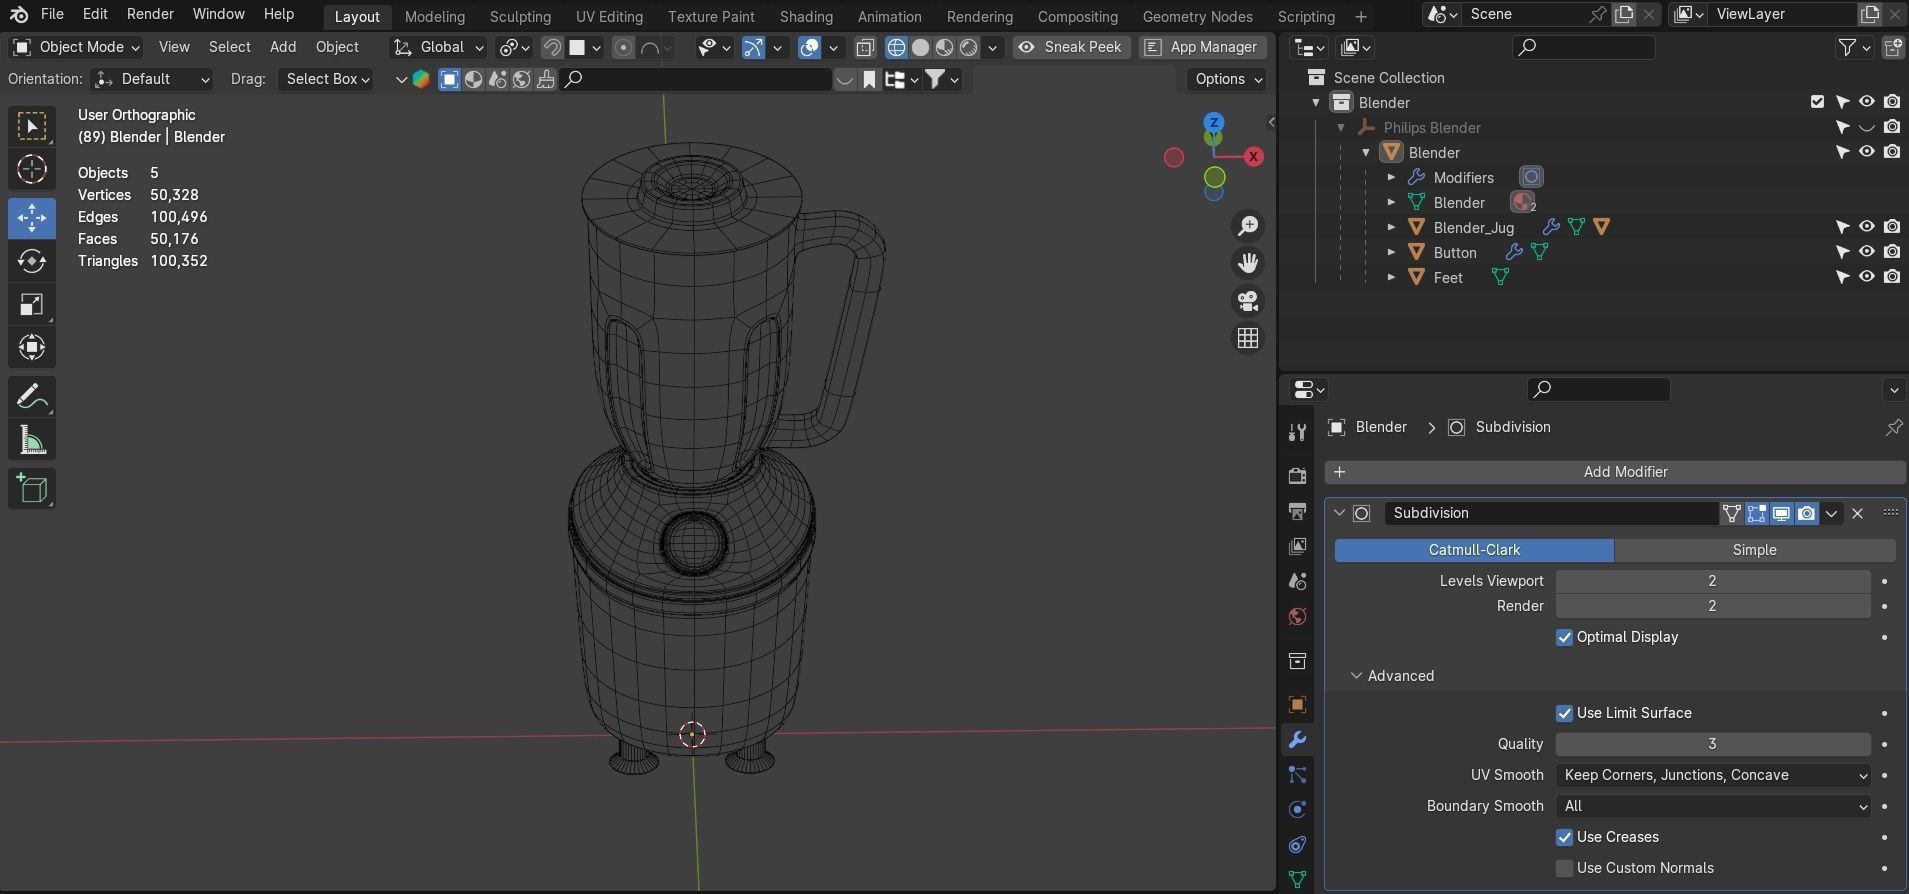Open the Orientation Default dropdown
This screenshot has height=894, width=1909.
152,79
